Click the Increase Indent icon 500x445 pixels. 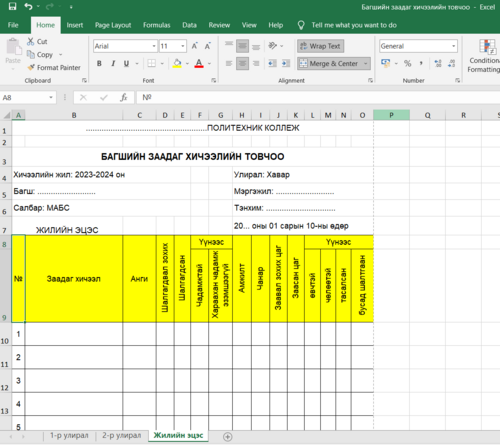(x=286, y=63)
